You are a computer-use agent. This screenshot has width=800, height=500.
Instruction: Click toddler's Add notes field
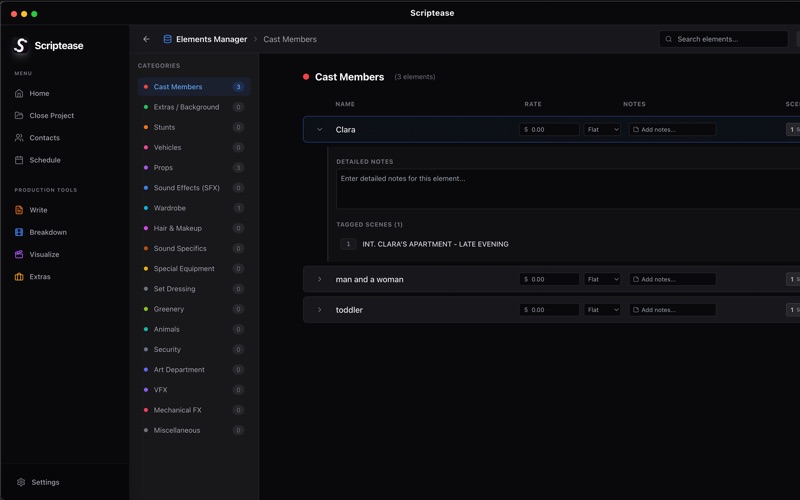click(x=672, y=310)
